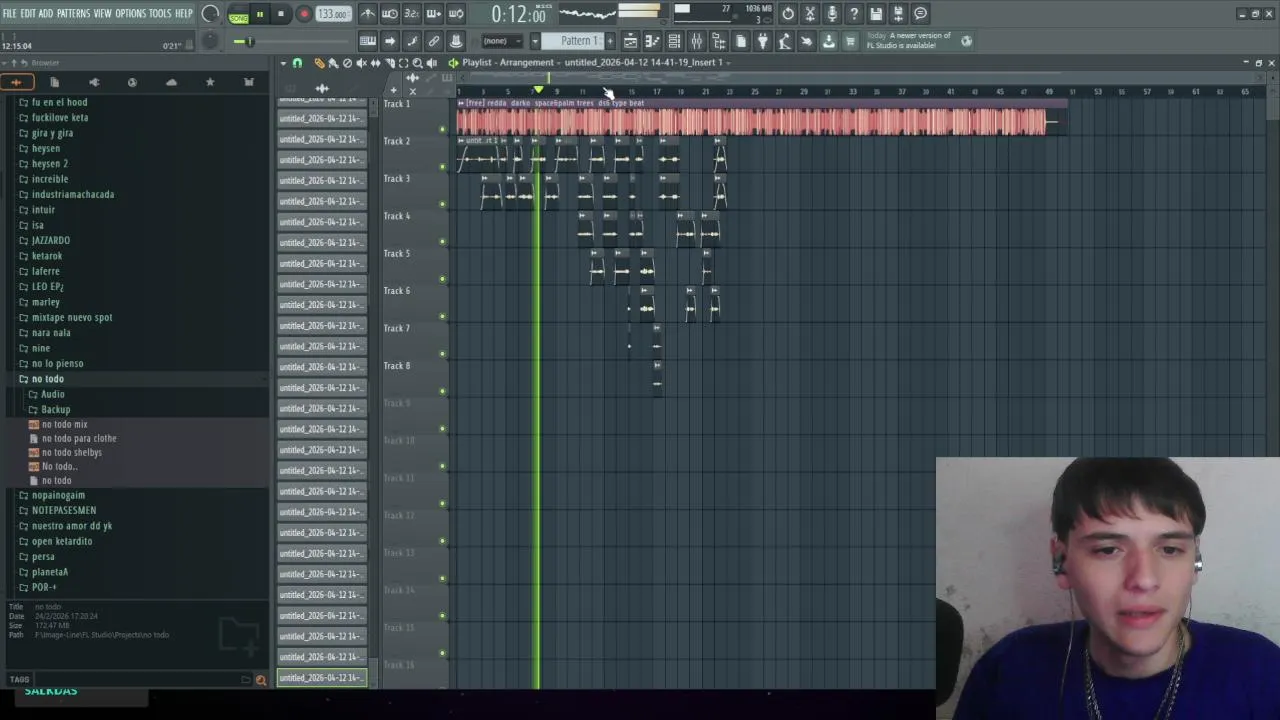Toggle loop recording icon
The height and width of the screenshot is (720, 1280).
(456, 14)
